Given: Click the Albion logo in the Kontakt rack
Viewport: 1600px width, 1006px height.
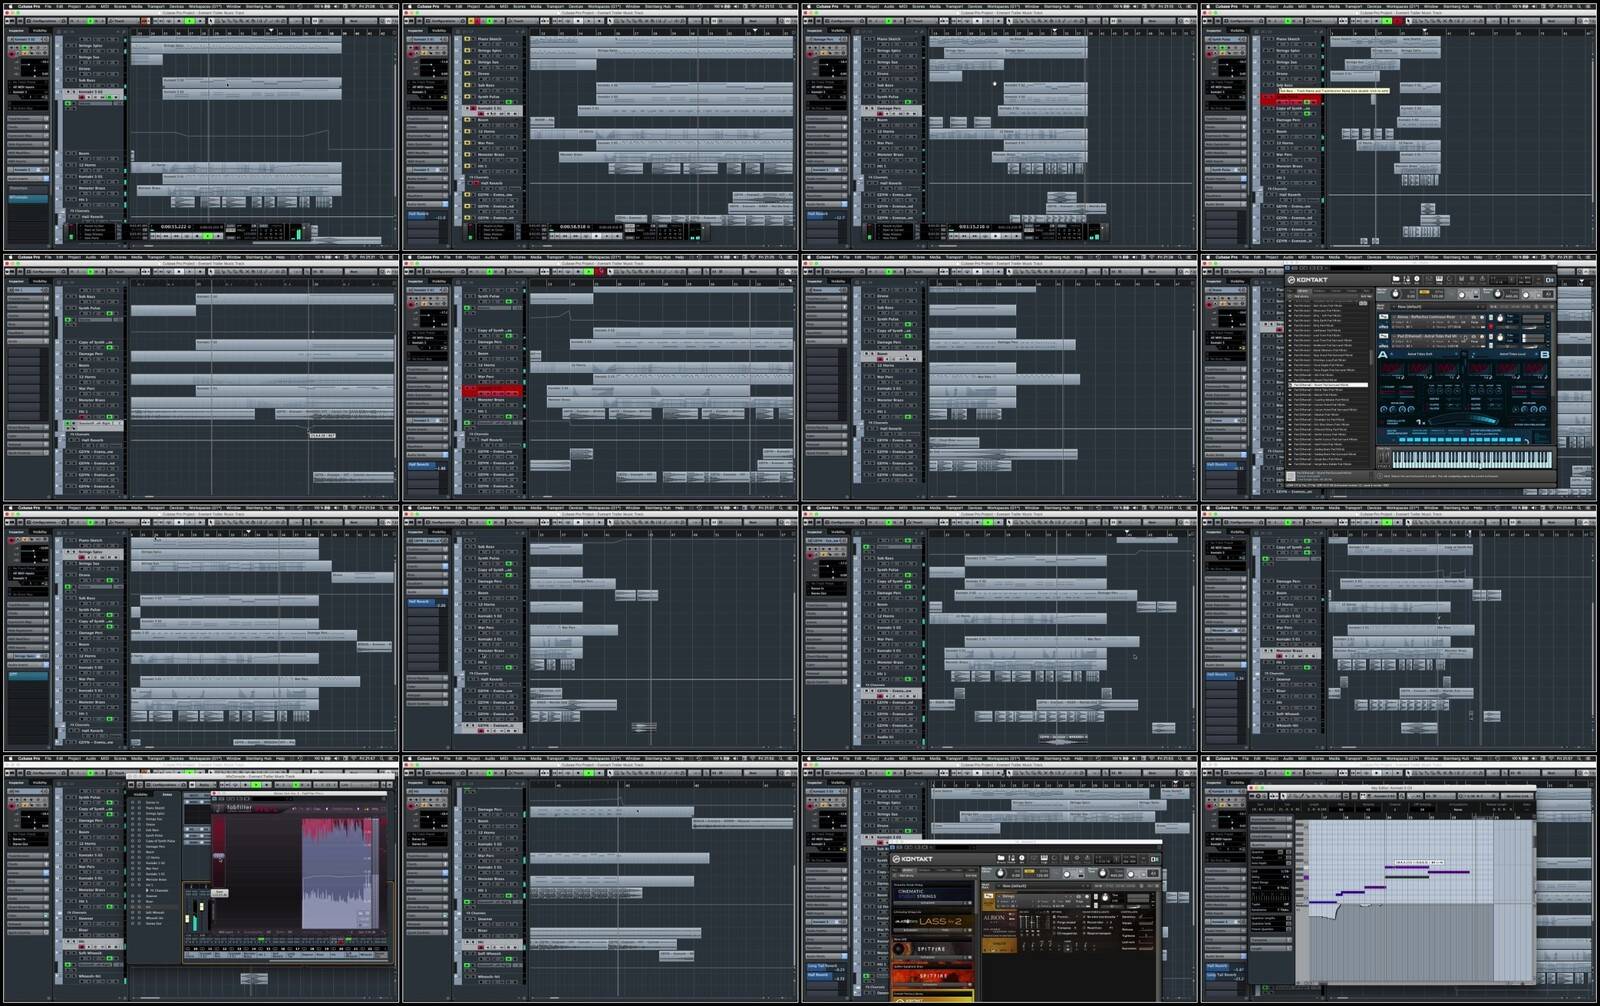Looking at the screenshot, I should (995, 917).
